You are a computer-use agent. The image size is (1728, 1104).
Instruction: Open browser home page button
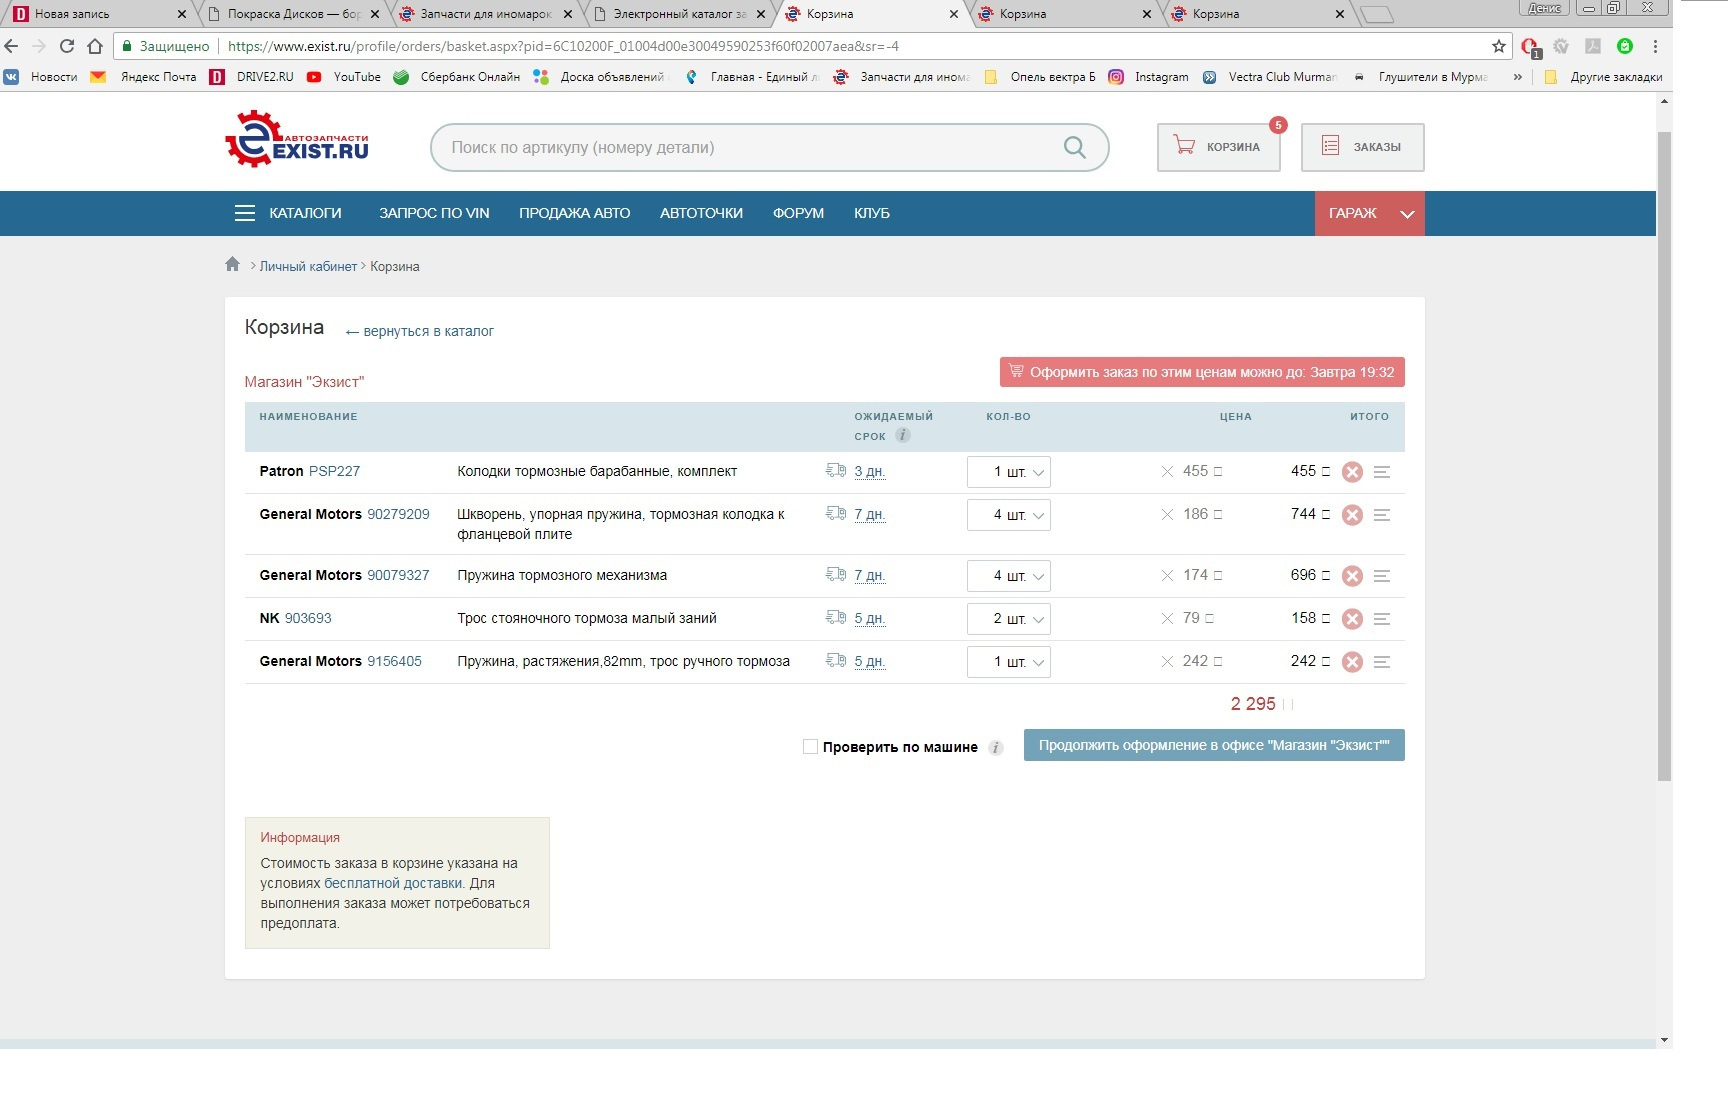click(x=95, y=46)
